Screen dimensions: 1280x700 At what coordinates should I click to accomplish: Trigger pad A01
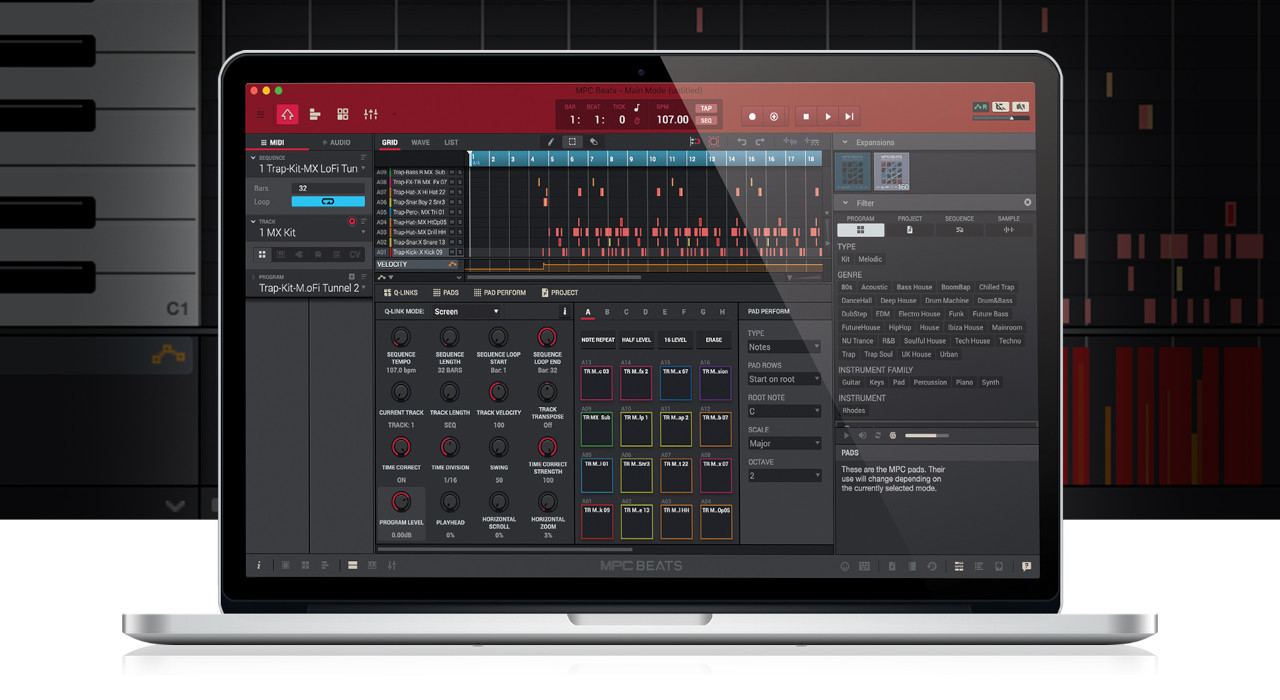(597, 521)
